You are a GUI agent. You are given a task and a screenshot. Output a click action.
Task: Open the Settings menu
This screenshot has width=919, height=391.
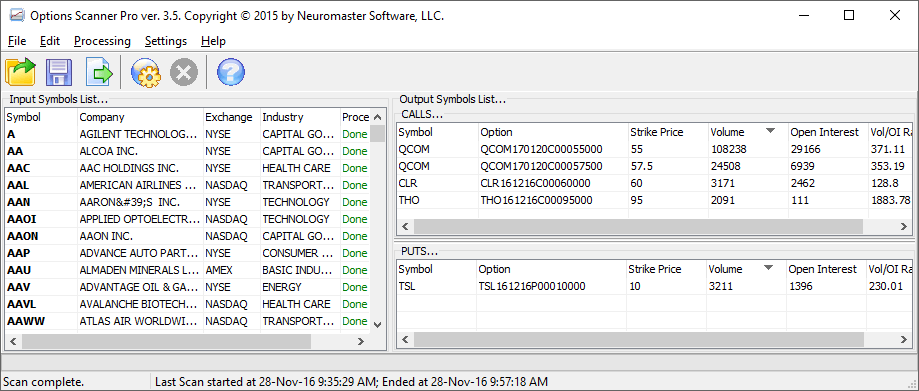pos(166,41)
